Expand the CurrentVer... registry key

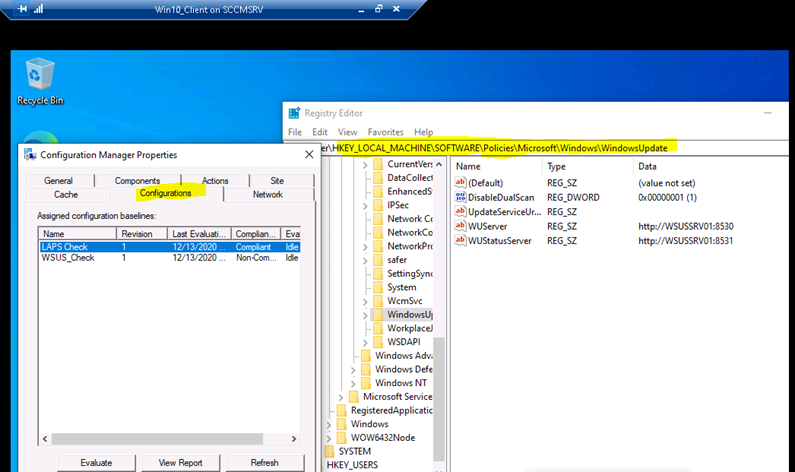365,164
